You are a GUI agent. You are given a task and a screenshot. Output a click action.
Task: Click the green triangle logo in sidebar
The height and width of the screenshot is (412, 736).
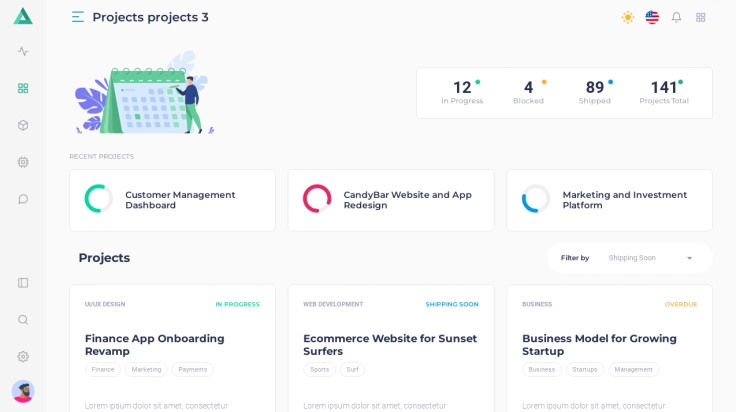(x=23, y=16)
